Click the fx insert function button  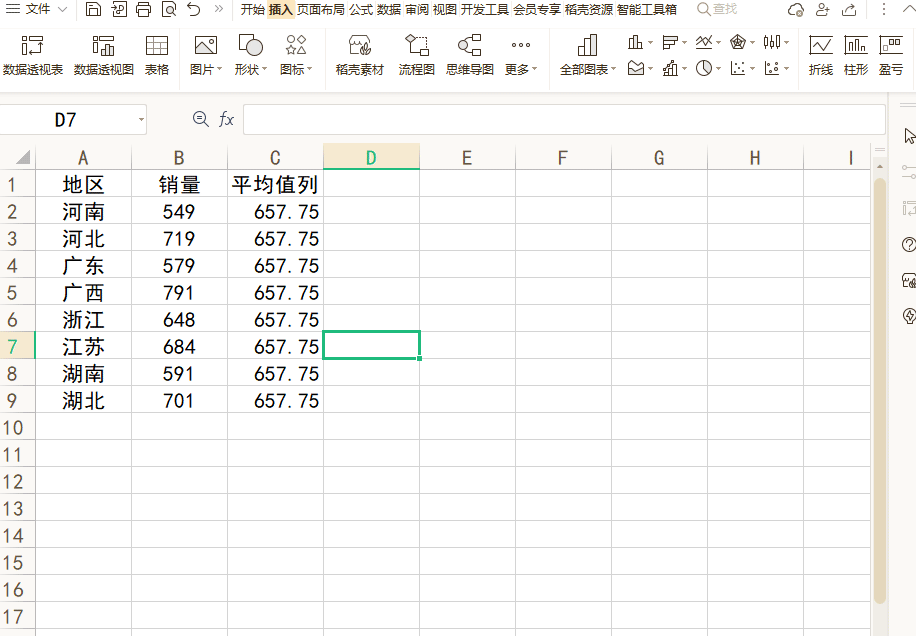[x=227, y=120]
